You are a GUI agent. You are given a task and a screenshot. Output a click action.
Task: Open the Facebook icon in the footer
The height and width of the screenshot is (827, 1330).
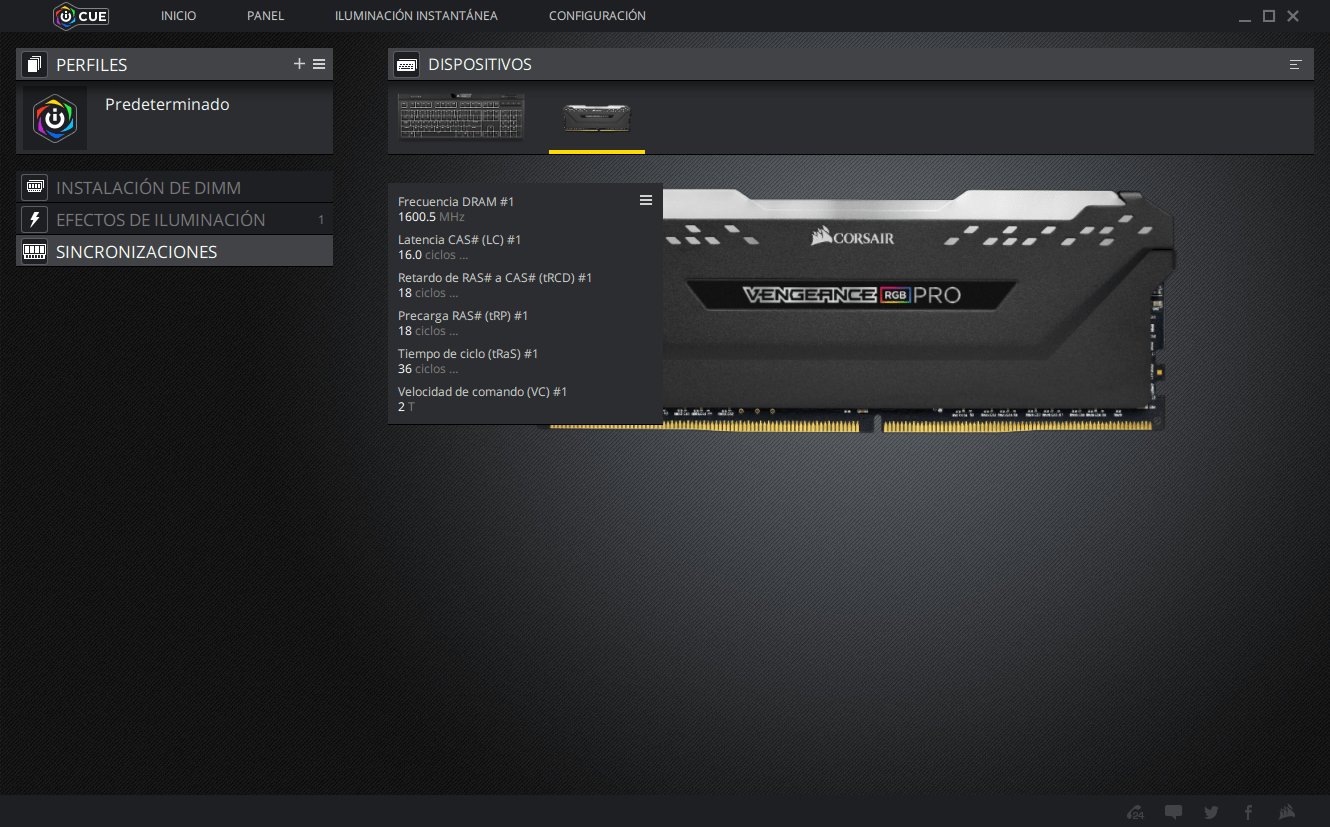click(x=1249, y=812)
